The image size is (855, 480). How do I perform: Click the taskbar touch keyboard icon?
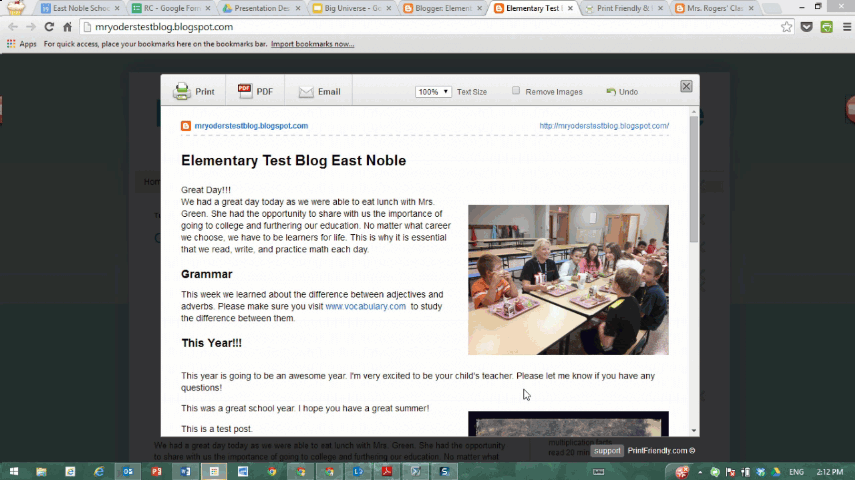pyautogui.click(x=598, y=472)
